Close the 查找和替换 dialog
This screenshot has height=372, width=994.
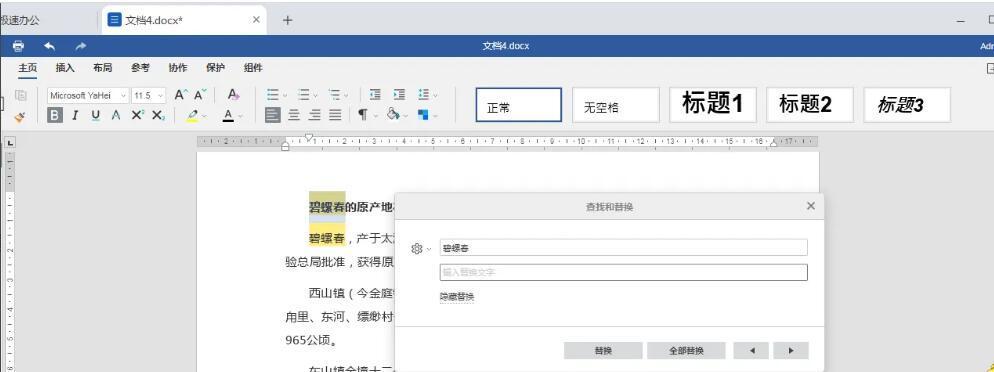[x=810, y=206]
